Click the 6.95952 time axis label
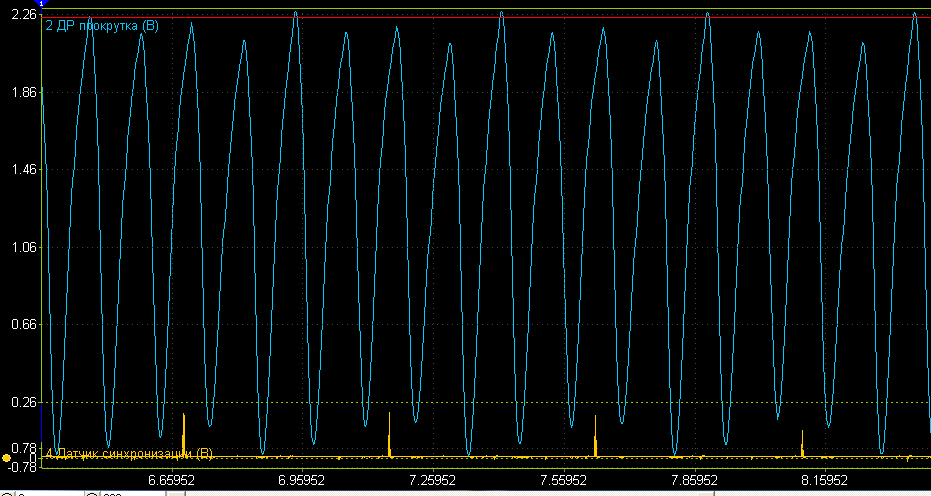The height and width of the screenshot is (496, 931). coord(302,480)
